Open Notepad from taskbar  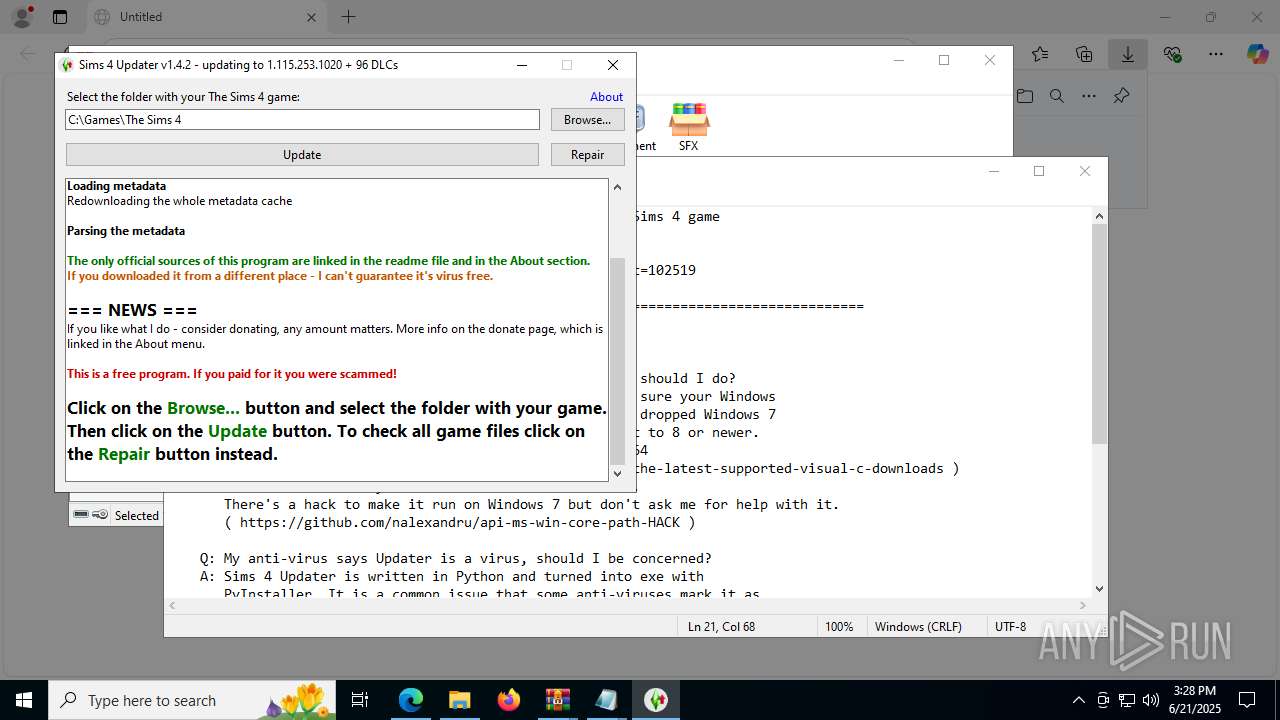(607, 700)
